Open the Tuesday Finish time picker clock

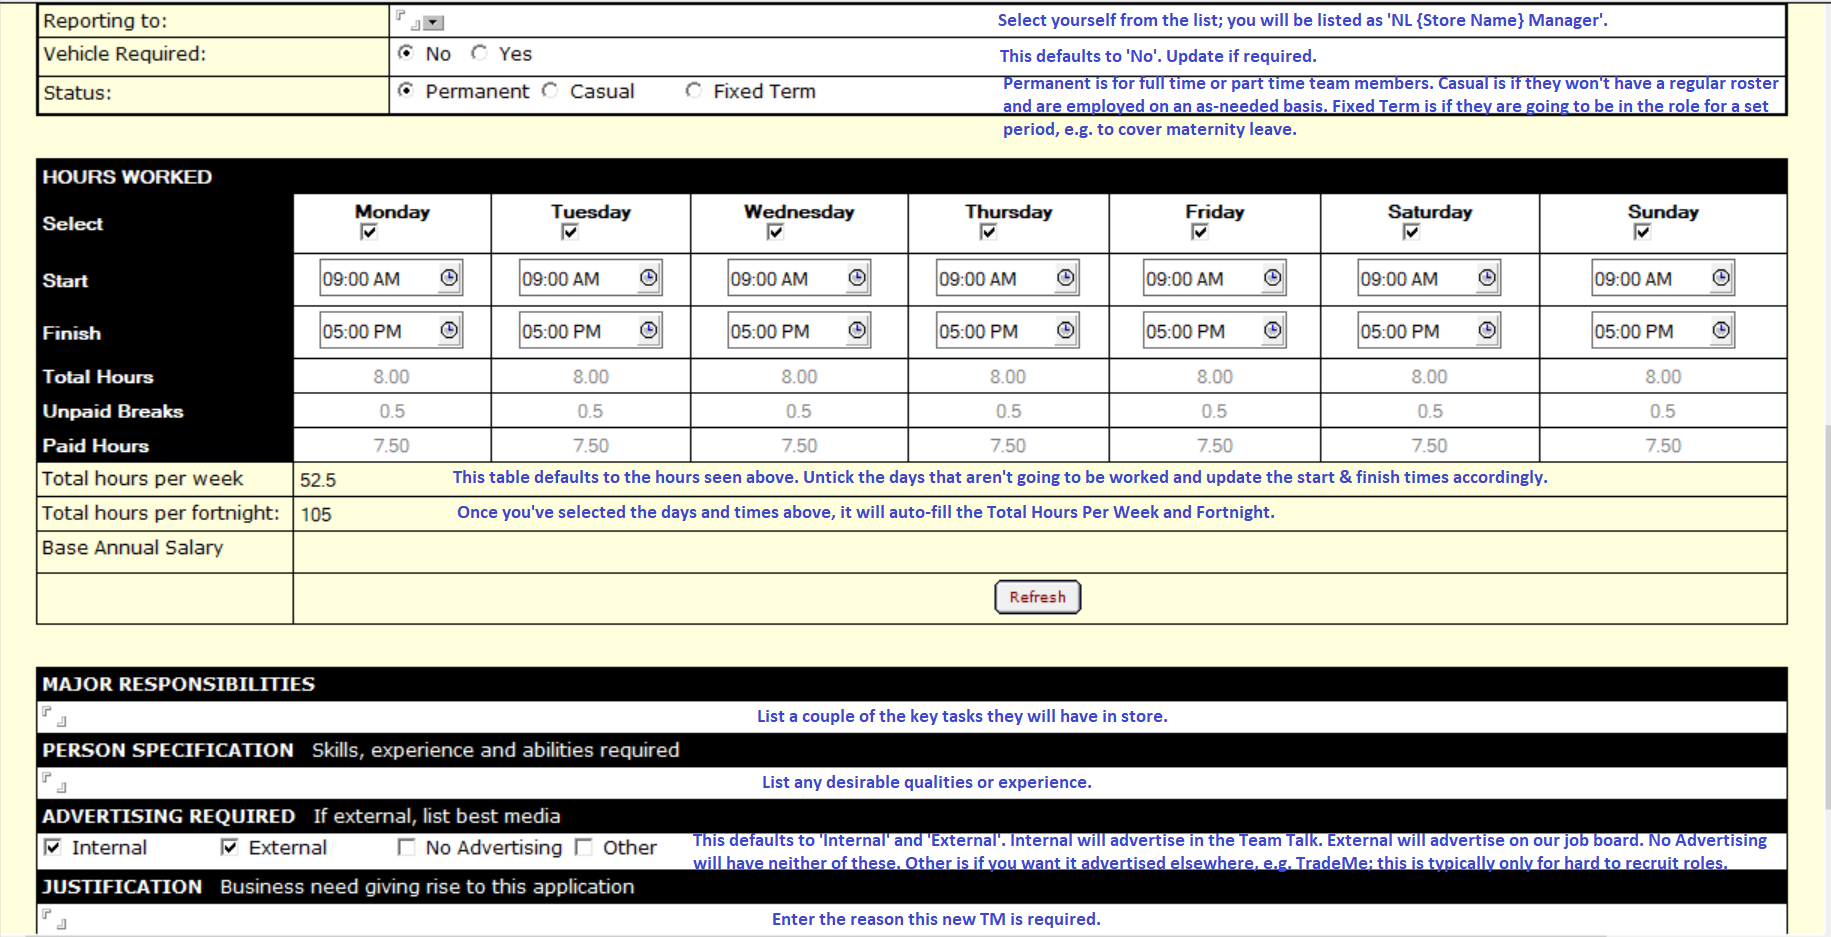tap(649, 330)
